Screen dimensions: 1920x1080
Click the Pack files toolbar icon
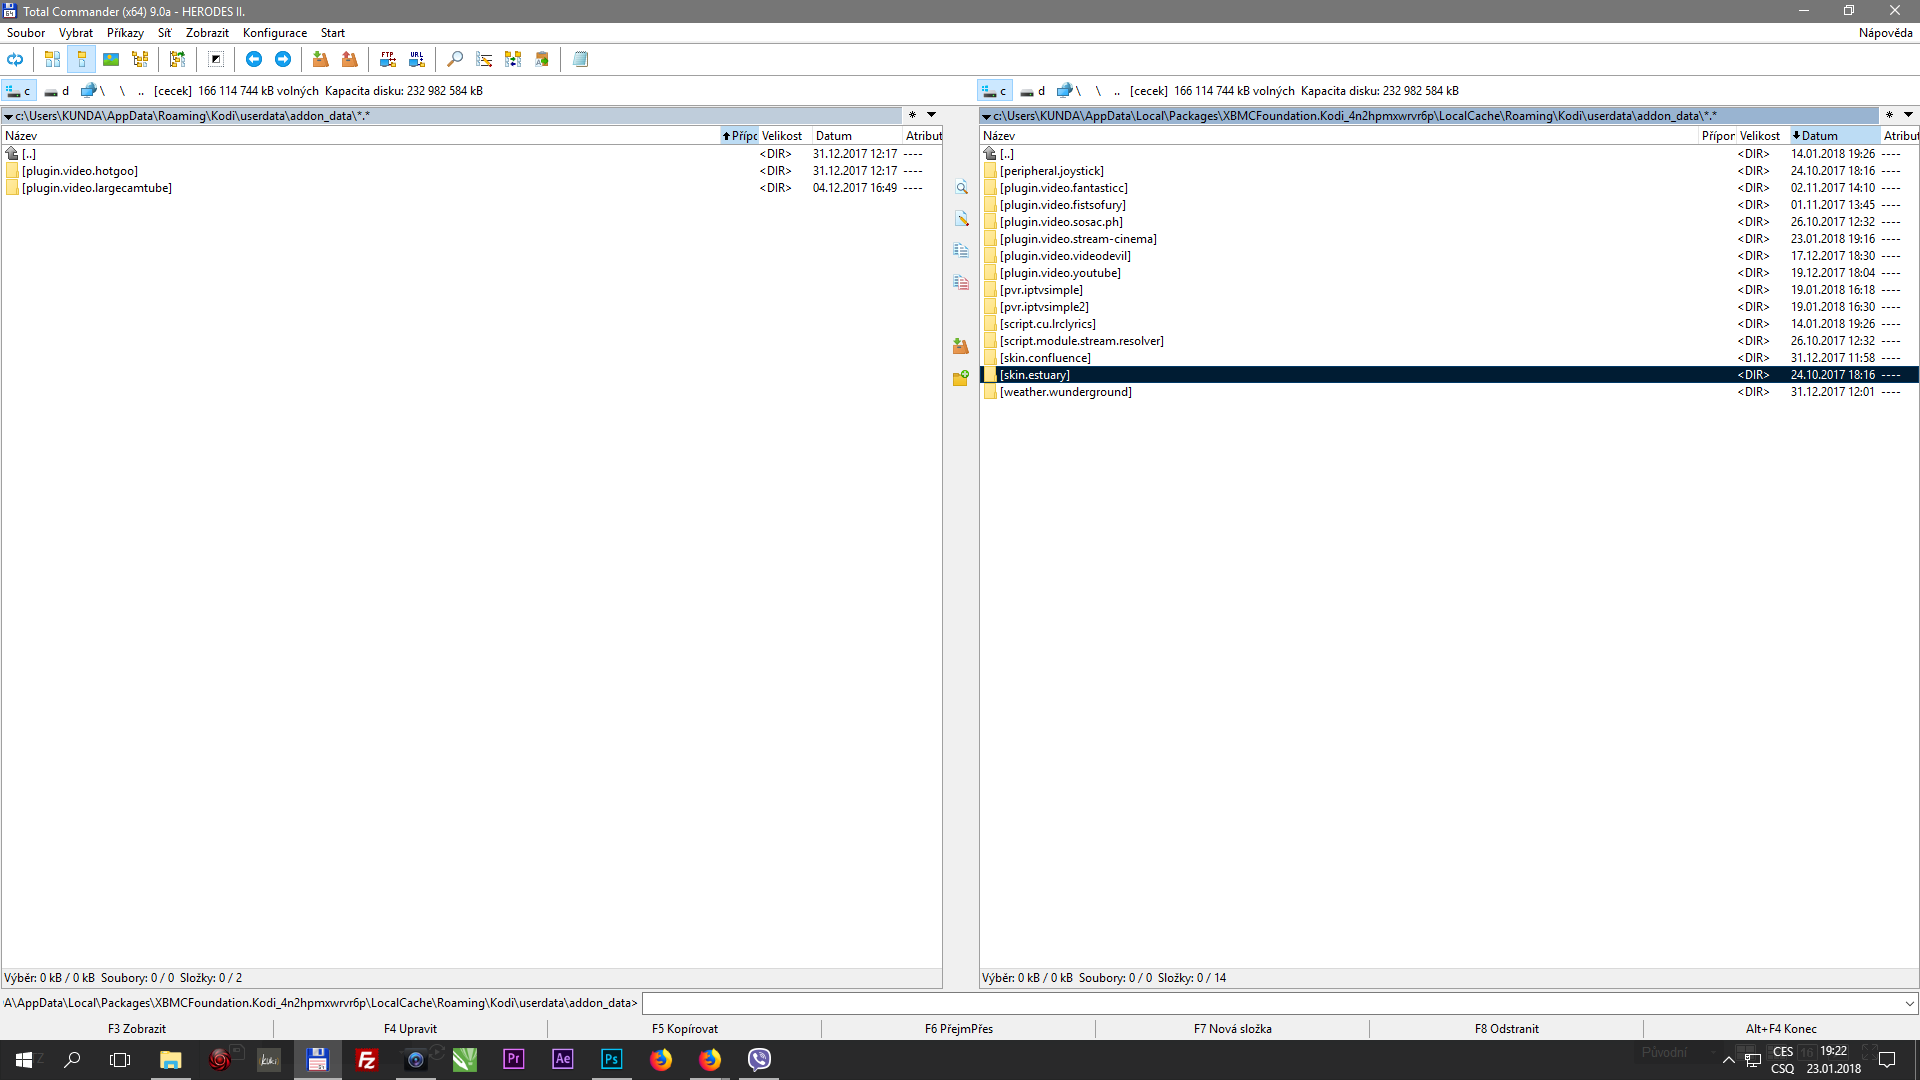[320, 59]
